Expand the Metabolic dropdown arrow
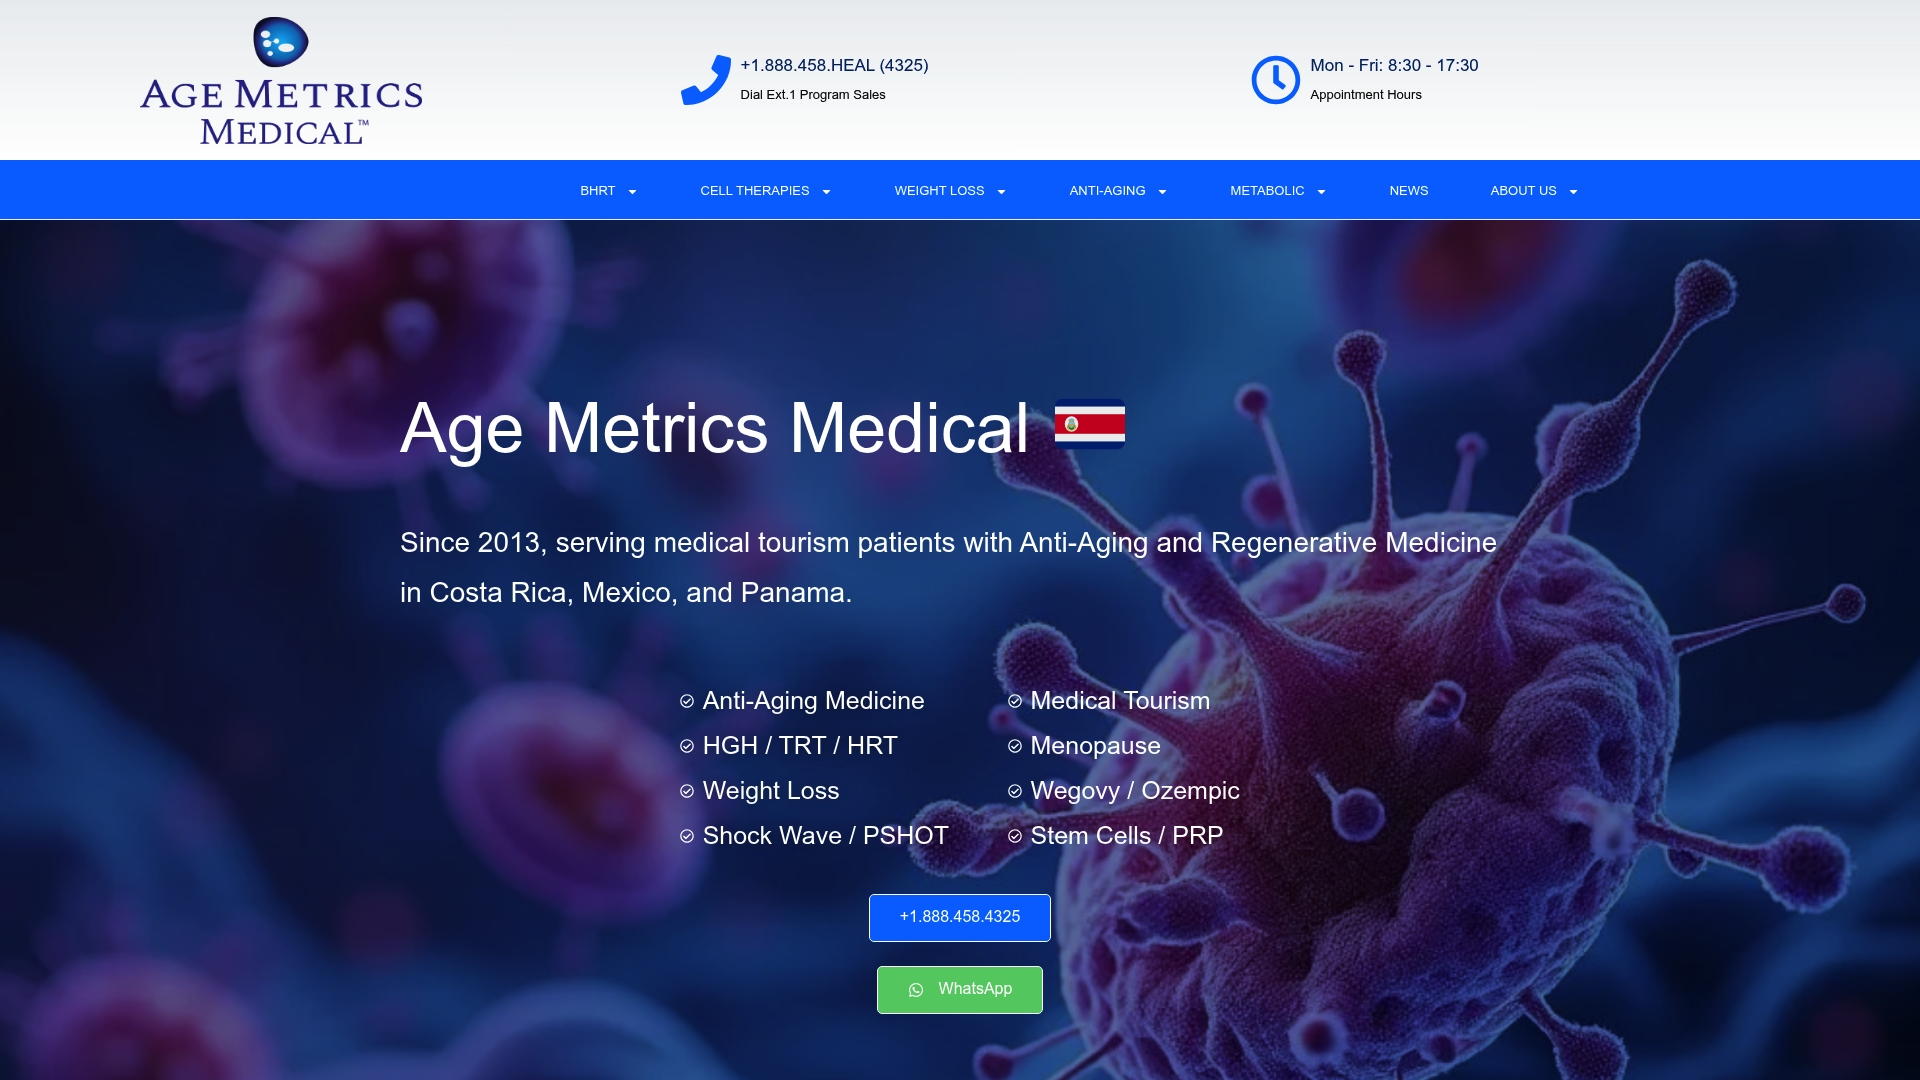Image resolution: width=1920 pixels, height=1080 pixels. coord(1321,192)
